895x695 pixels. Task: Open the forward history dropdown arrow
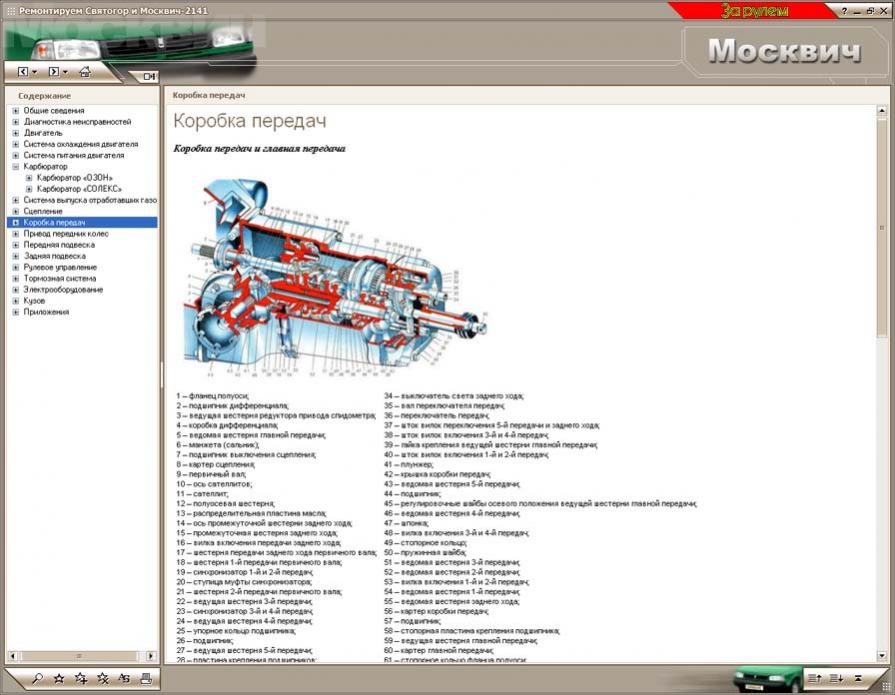[x=65, y=72]
